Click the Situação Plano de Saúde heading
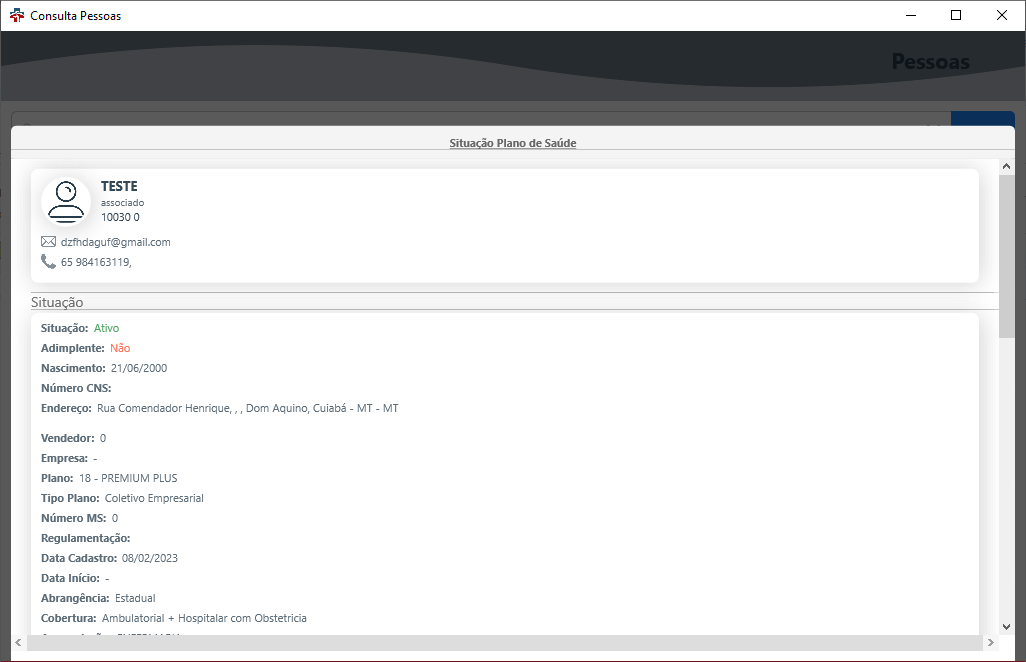 tap(512, 143)
